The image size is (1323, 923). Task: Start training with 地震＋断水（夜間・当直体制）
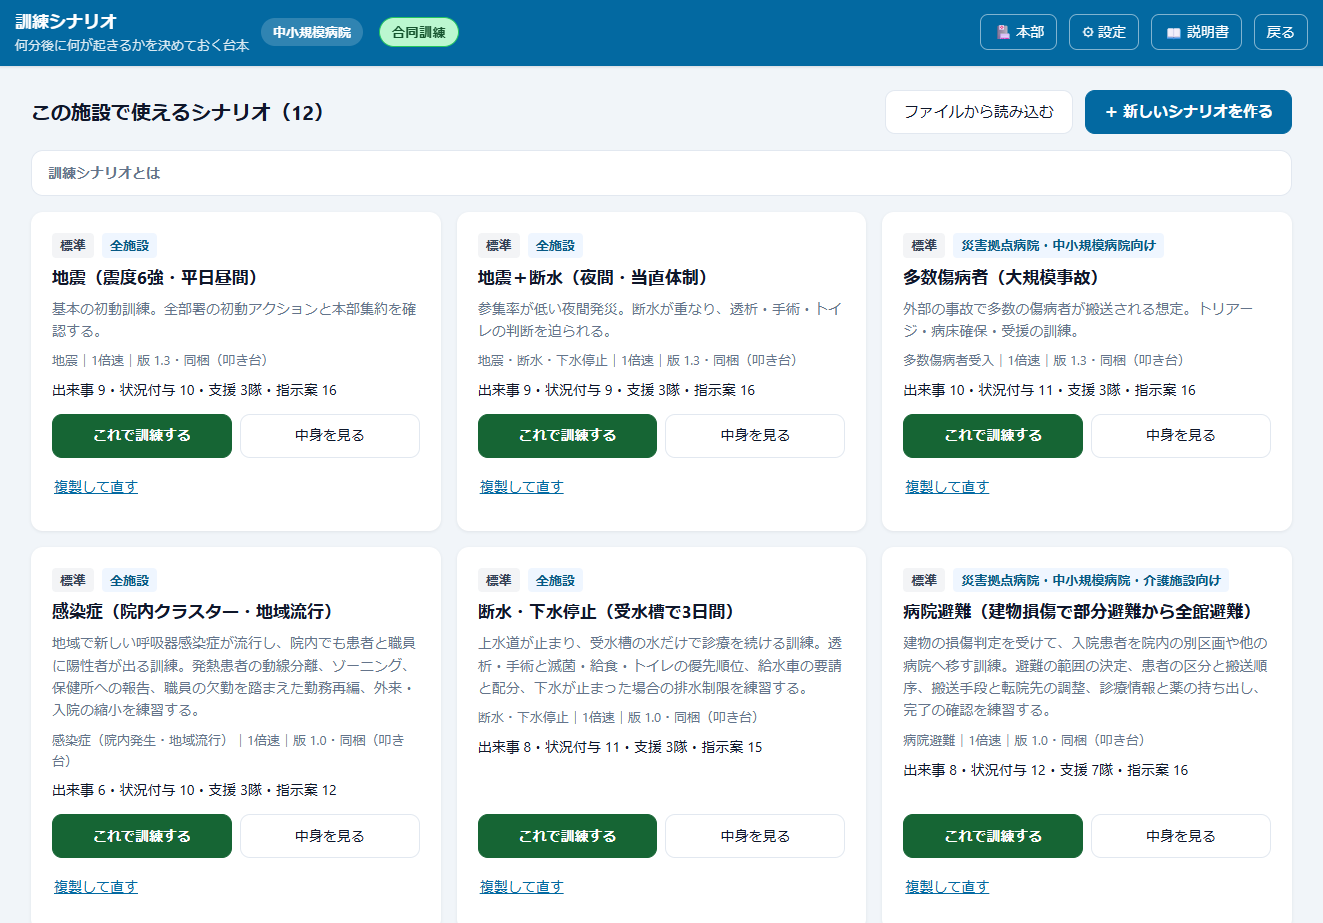pos(567,436)
